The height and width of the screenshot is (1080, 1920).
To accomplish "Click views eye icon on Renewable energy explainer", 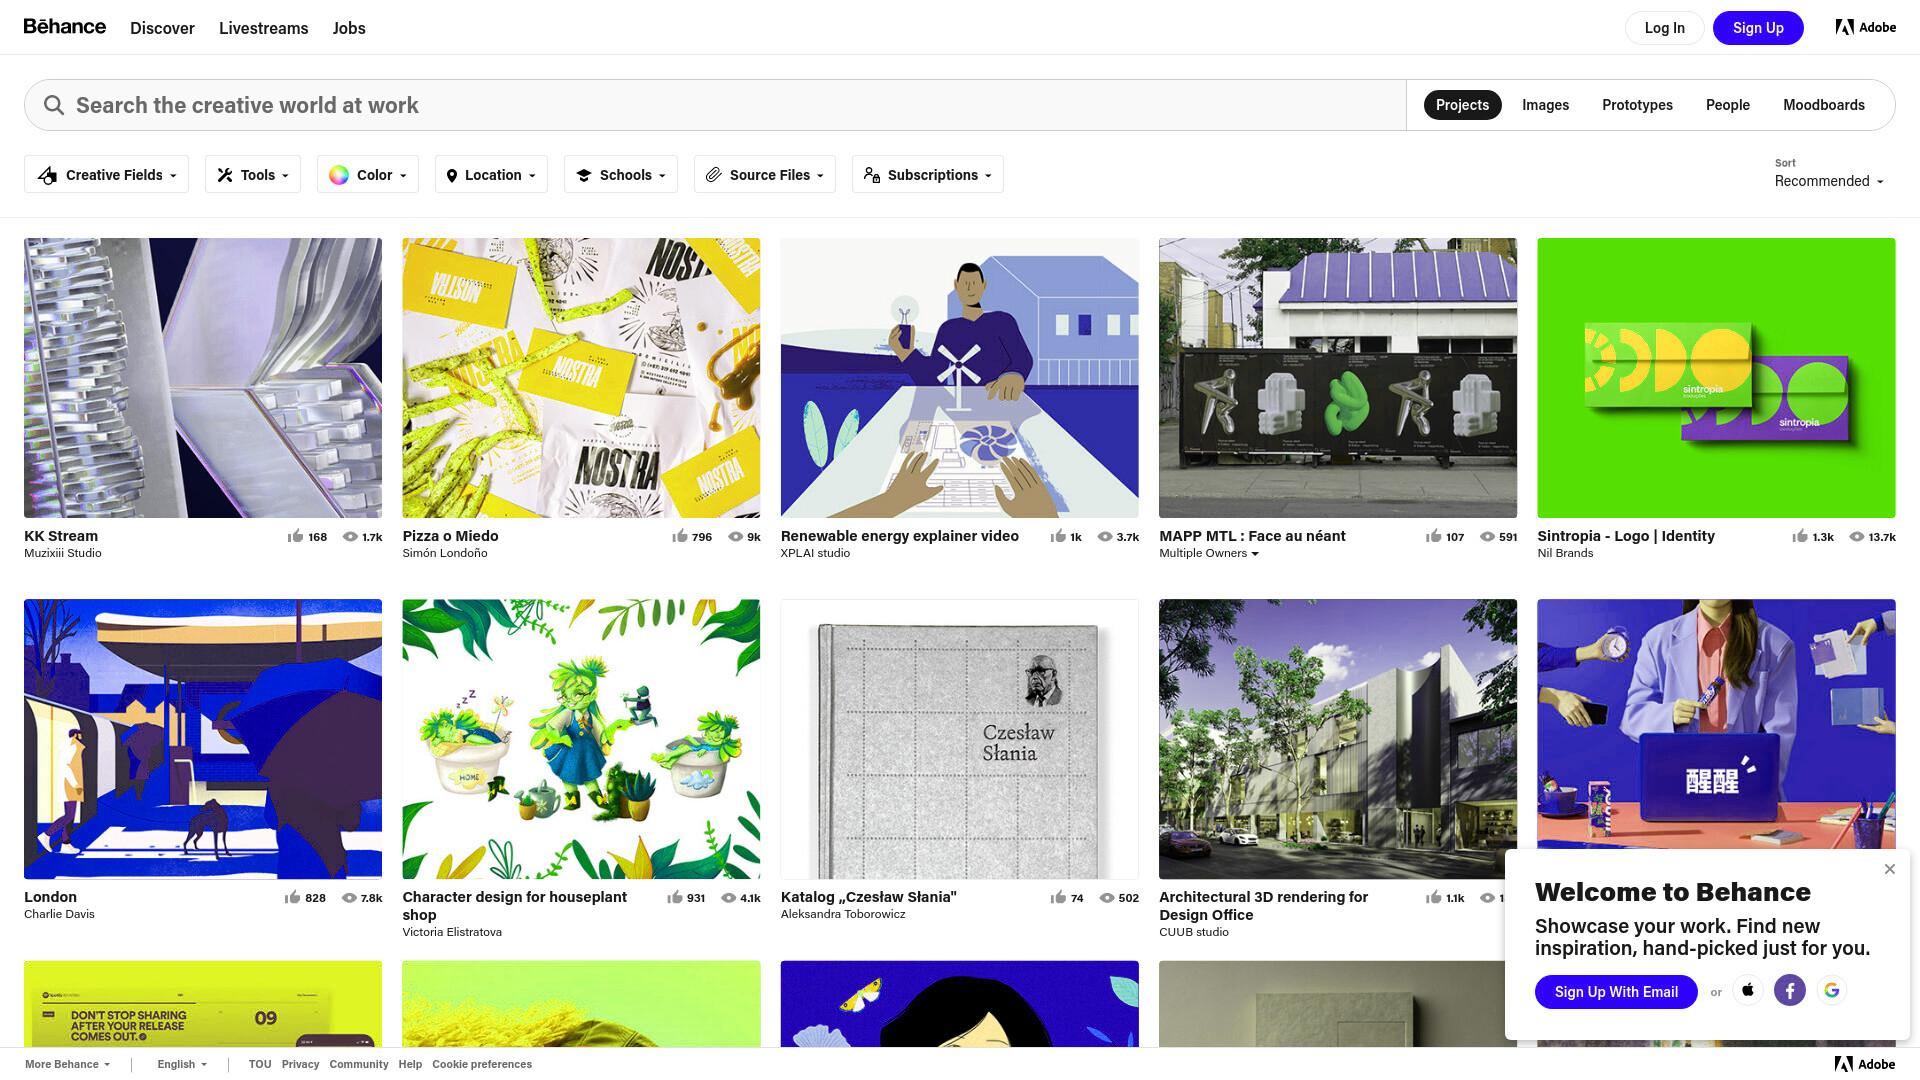I will point(1105,537).
